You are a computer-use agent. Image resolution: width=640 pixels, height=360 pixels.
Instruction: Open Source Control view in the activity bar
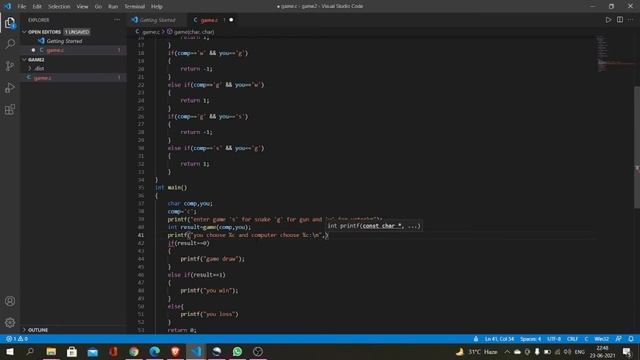pos(10,66)
